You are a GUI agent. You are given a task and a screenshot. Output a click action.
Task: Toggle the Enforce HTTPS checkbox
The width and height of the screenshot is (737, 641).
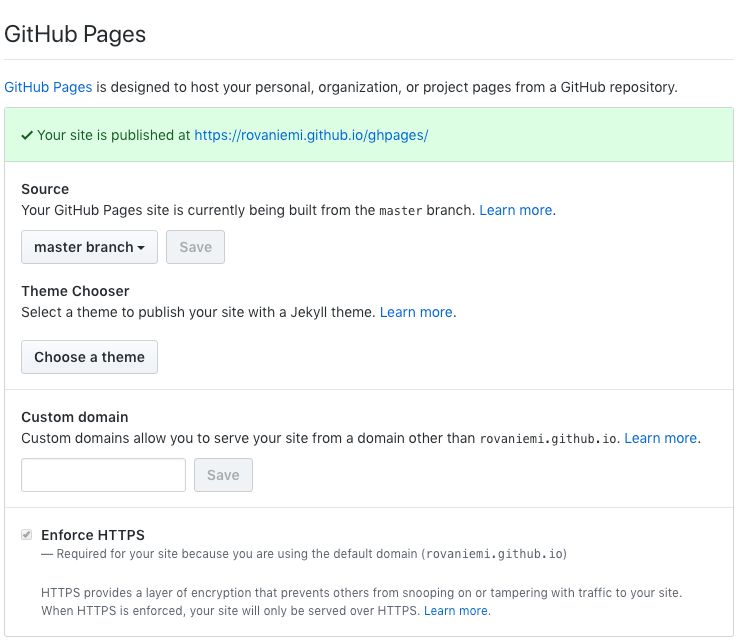(x=27, y=535)
